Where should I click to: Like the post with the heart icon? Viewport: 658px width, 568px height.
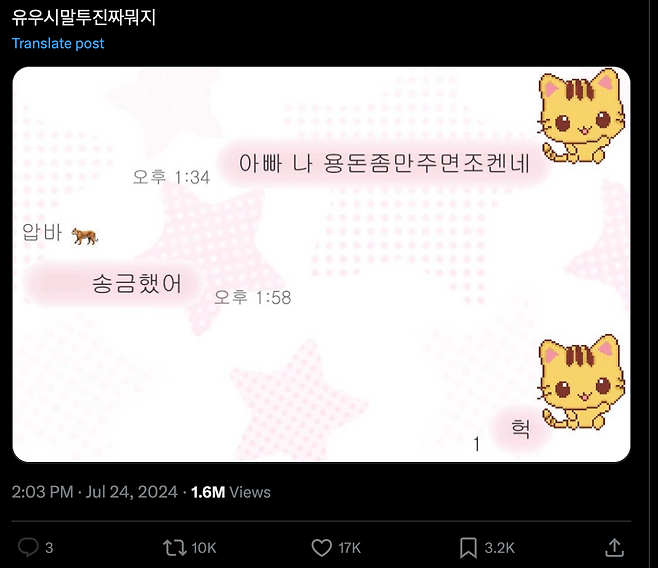click(321, 548)
